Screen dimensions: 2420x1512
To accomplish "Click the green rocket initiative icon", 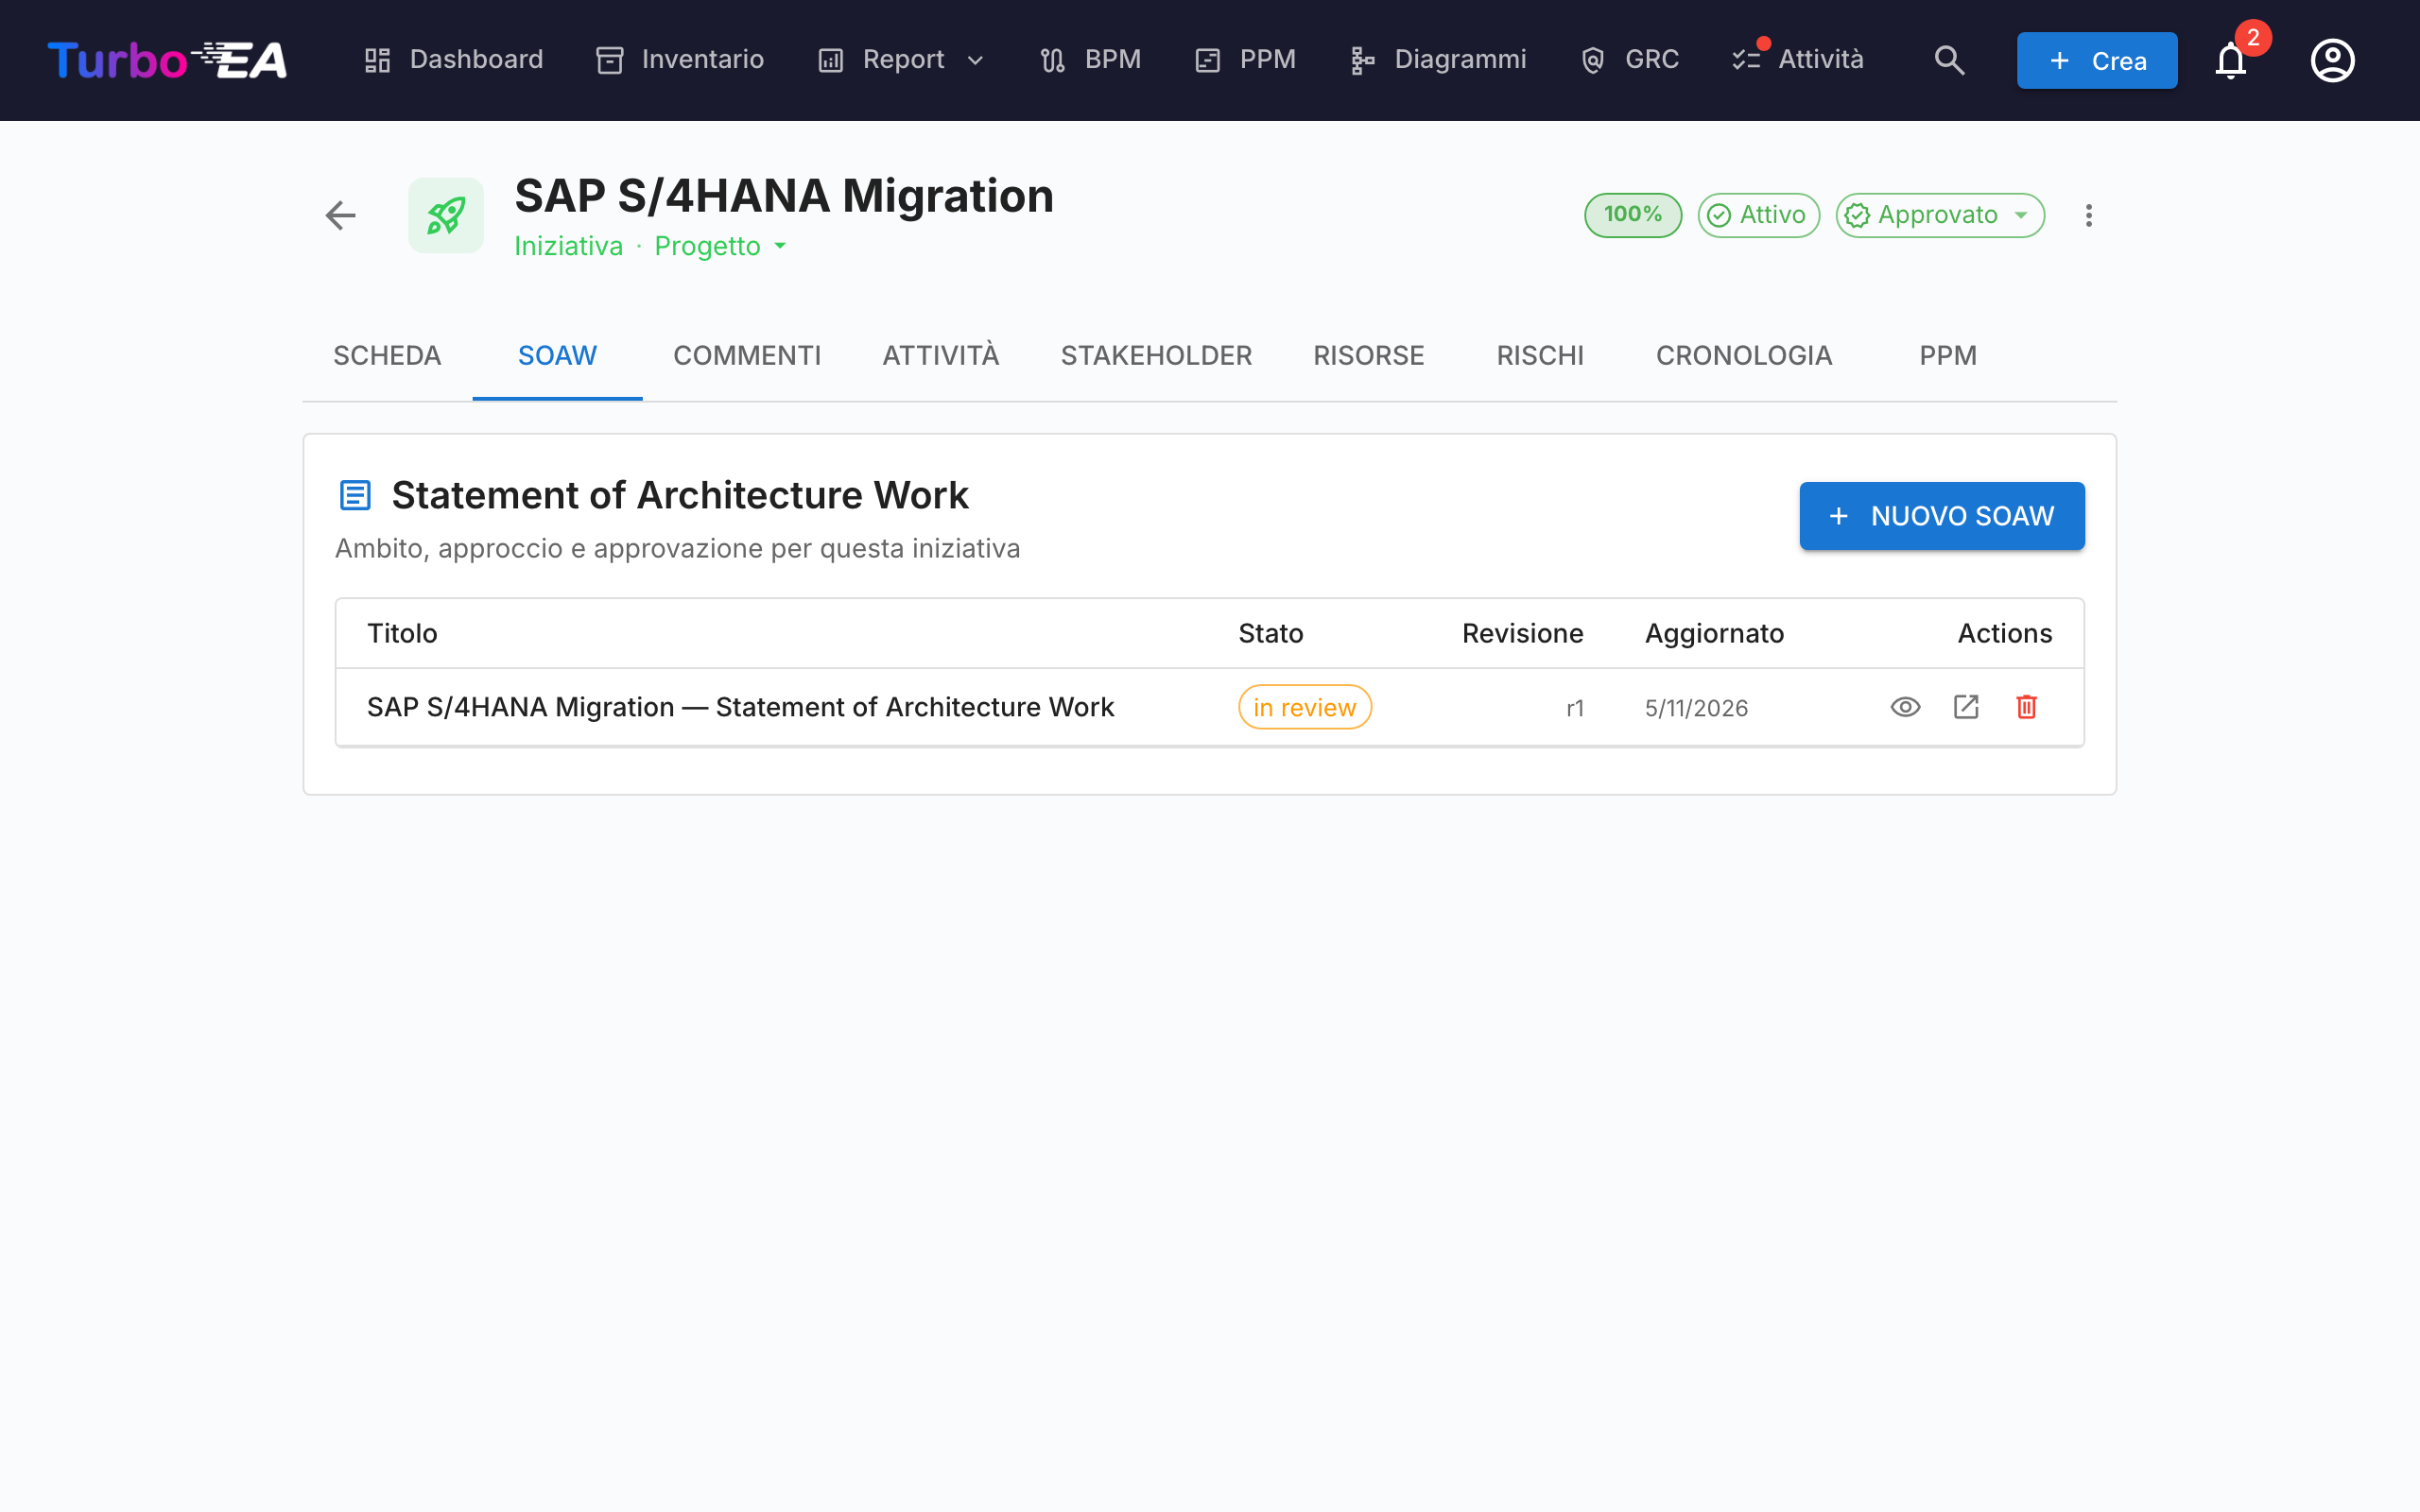I will (x=446, y=215).
